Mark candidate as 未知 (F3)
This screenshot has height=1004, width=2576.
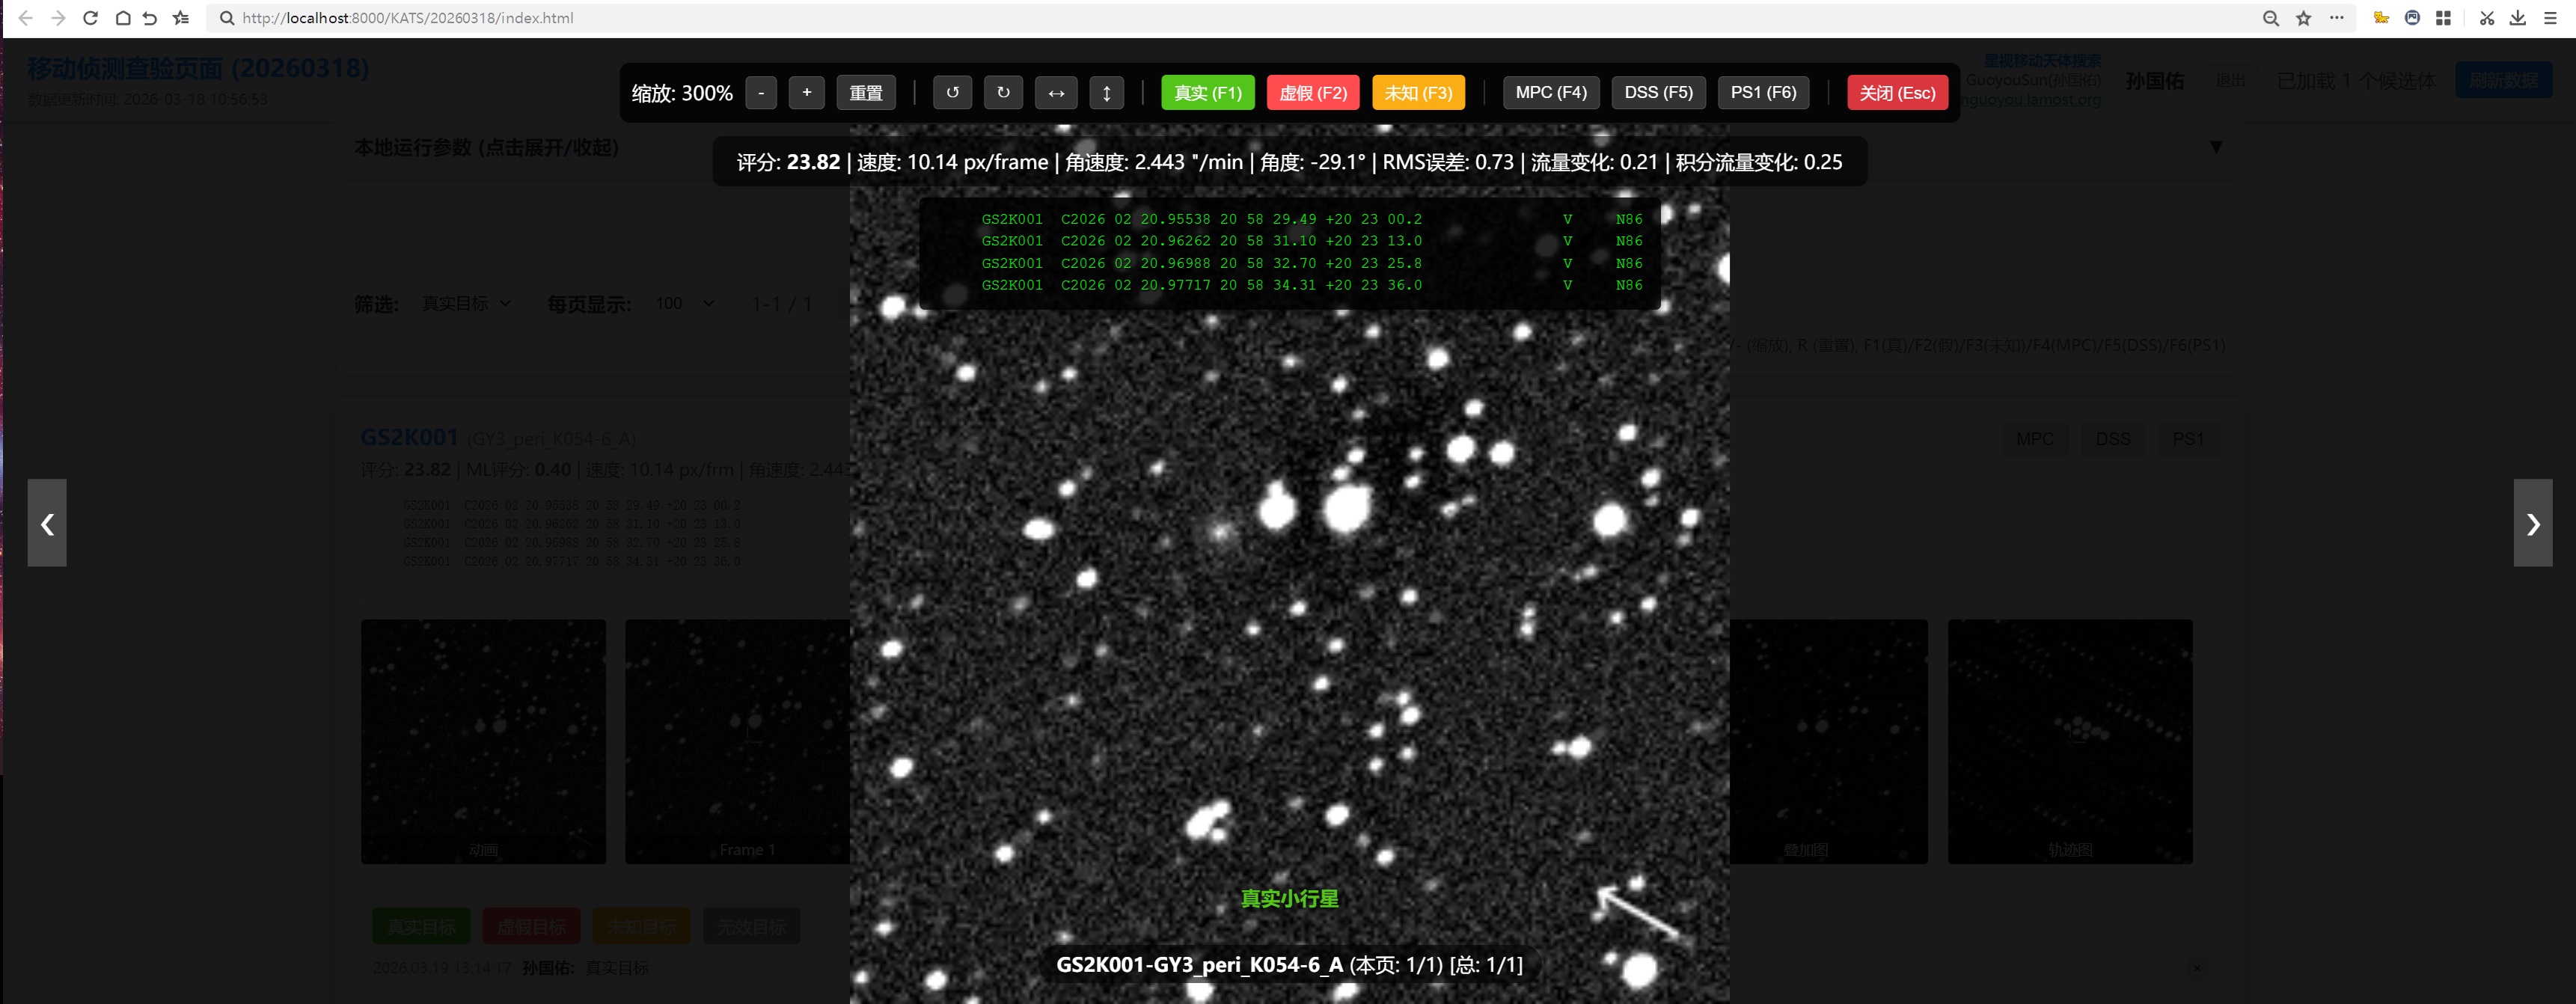pyautogui.click(x=1418, y=93)
